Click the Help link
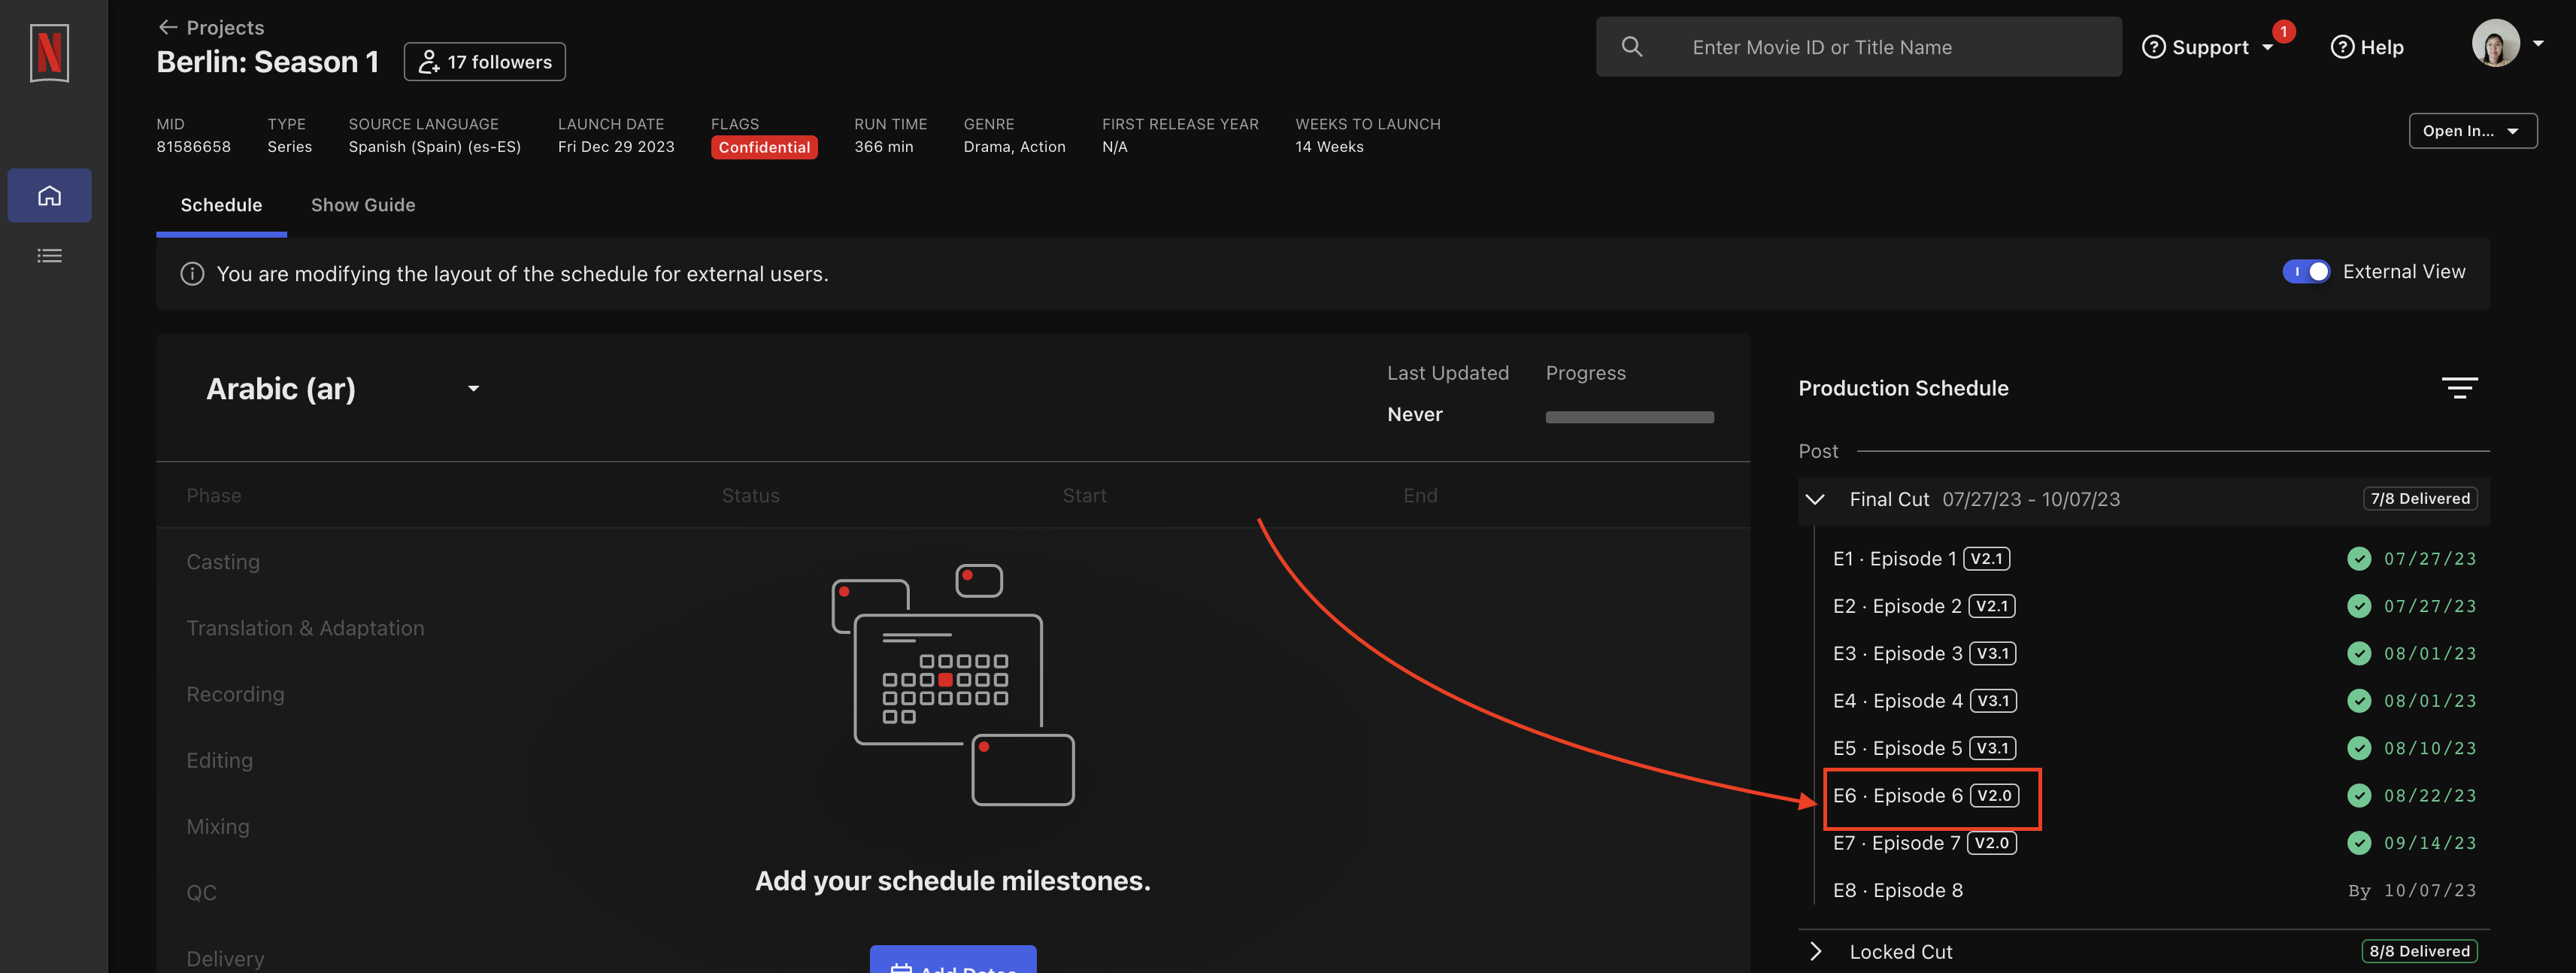 (2366, 47)
